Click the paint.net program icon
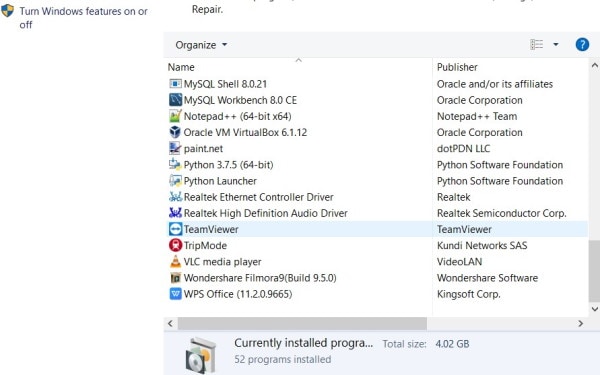 click(x=175, y=148)
